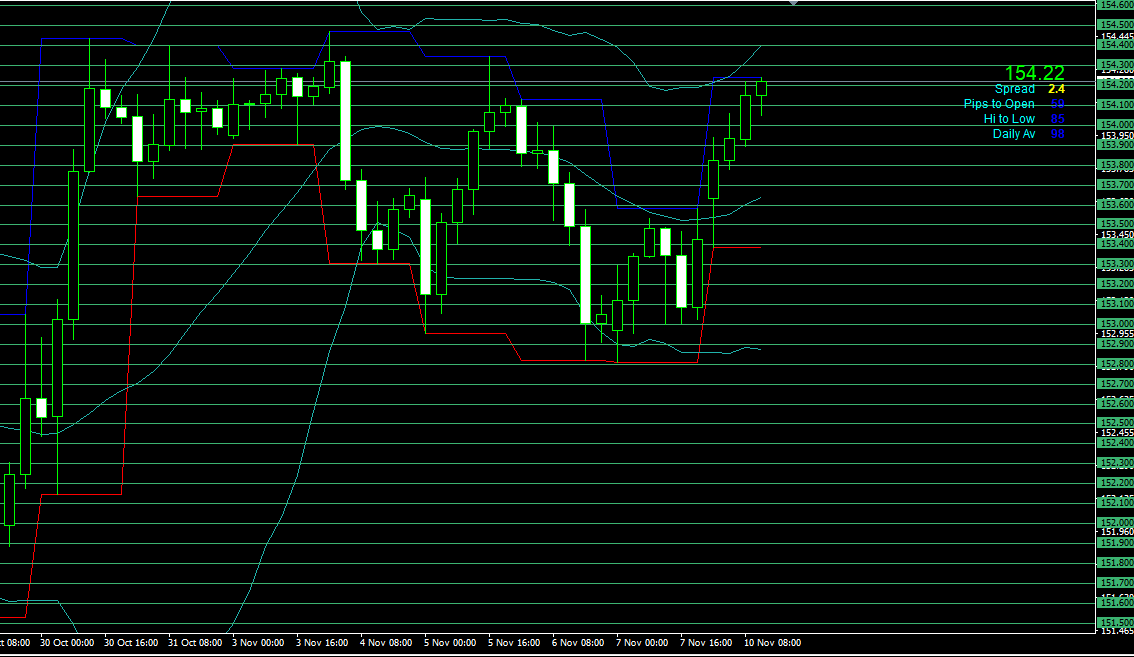
Task: Click the 153.000 price level tag
Action: click(1115, 324)
